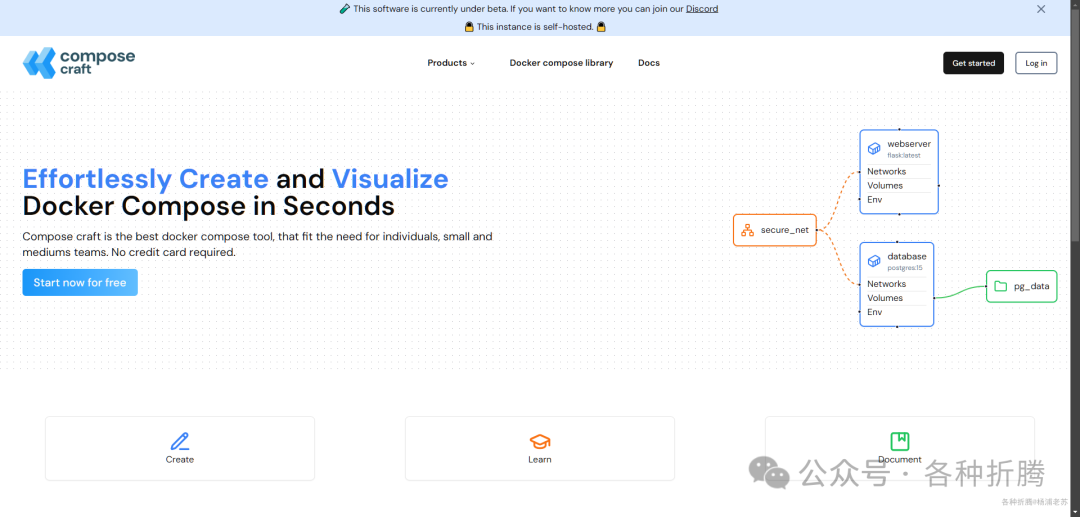Click the Document bookmark icon

click(900, 441)
